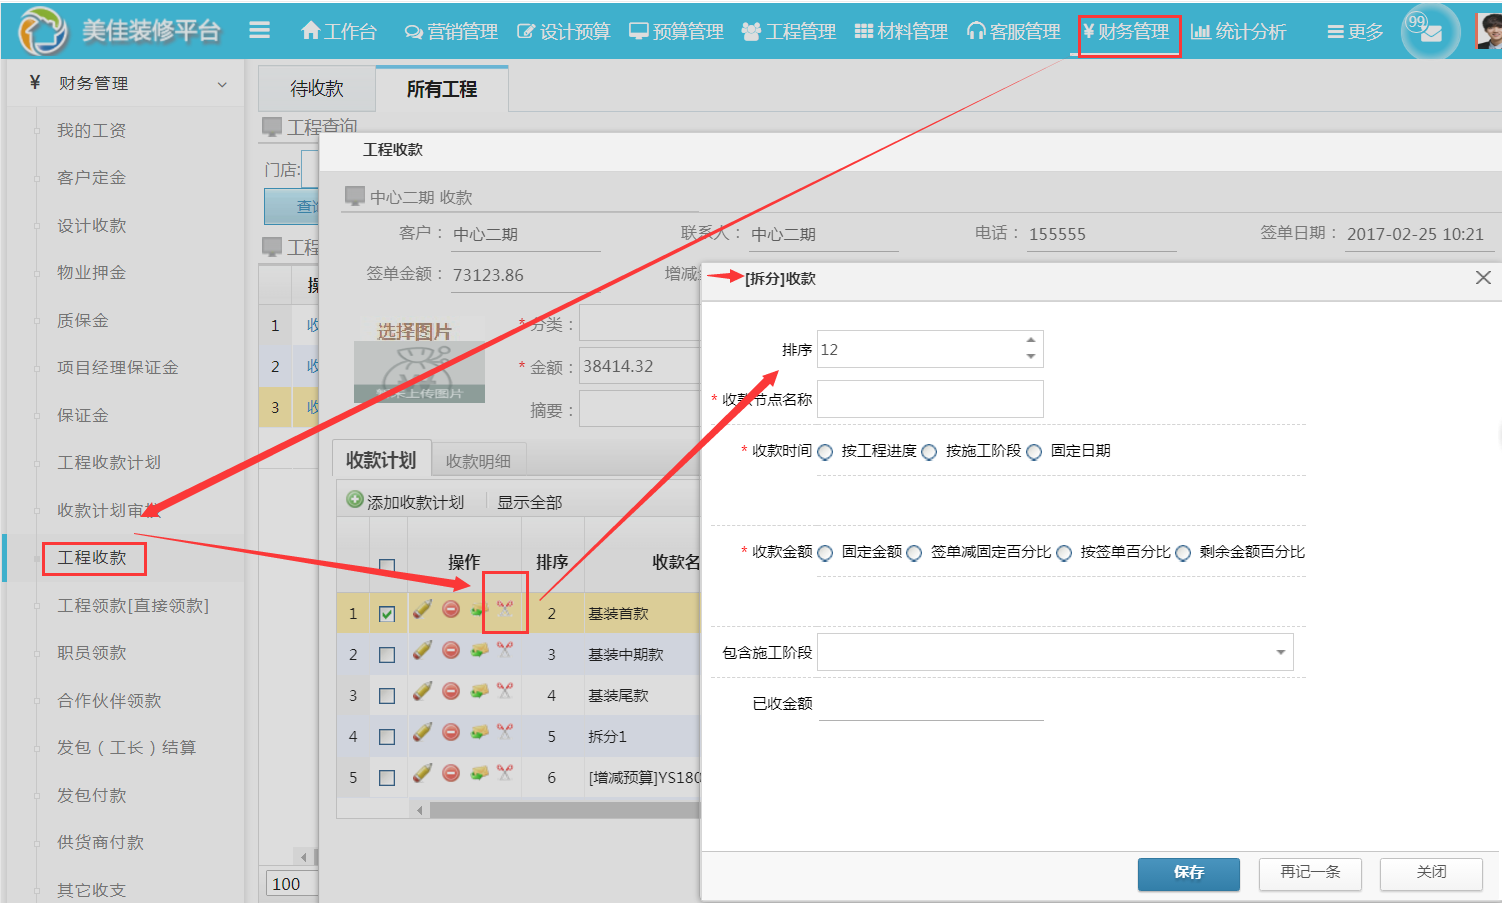Image resolution: width=1502 pixels, height=903 pixels.
Task: Click the hamburger menu icon beside 美佳装修平台
Action: (x=259, y=30)
